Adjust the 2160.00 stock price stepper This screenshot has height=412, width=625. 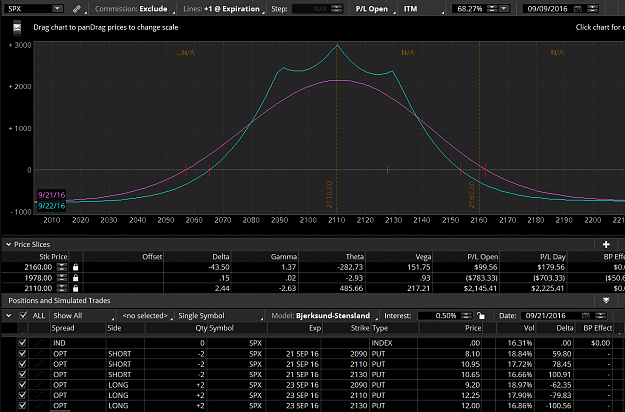click(62, 267)
